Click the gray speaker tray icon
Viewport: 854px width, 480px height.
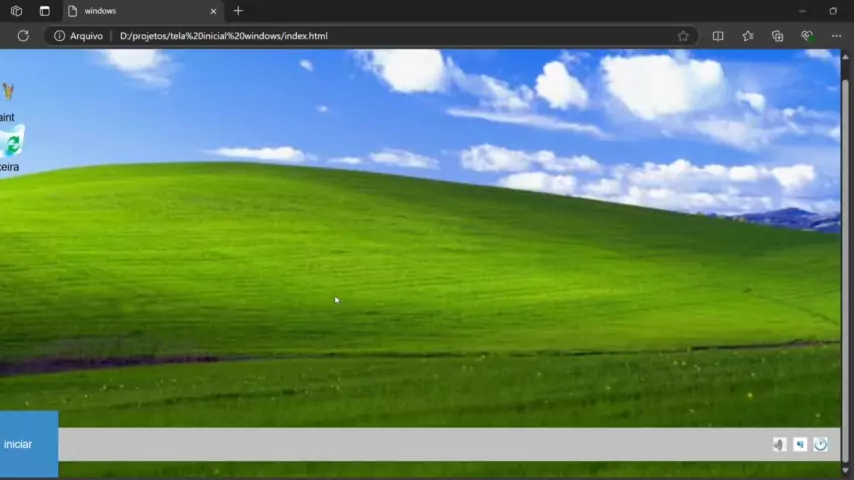tap(779, 445)
